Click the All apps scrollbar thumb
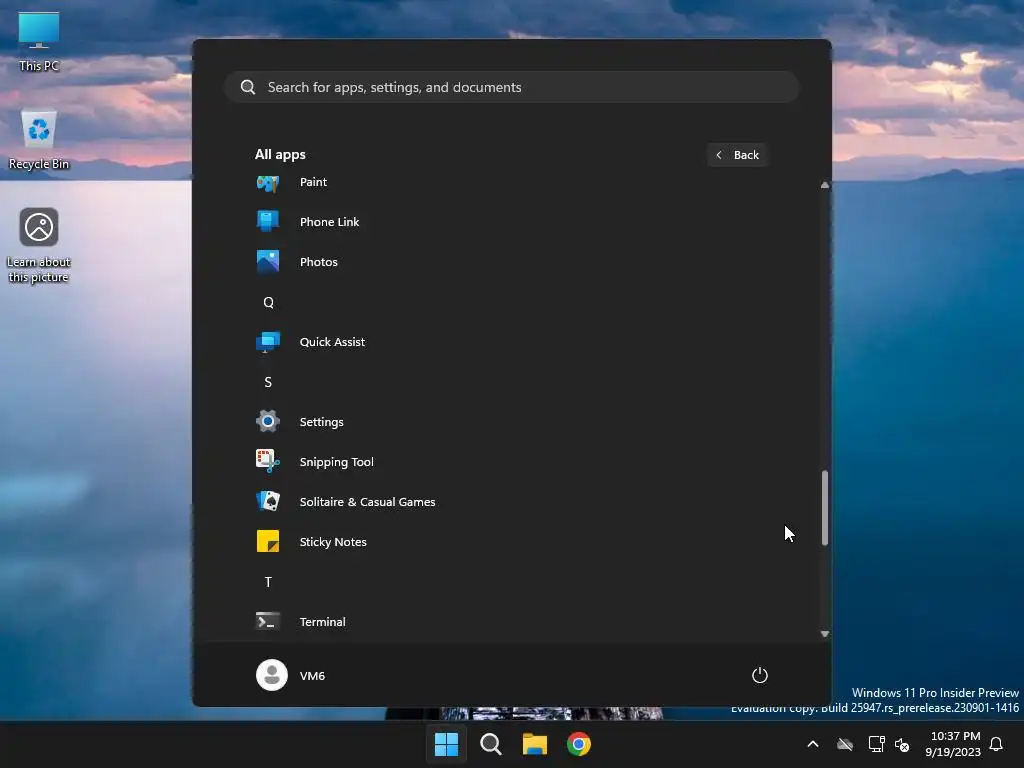 click(x=825, y=507)
